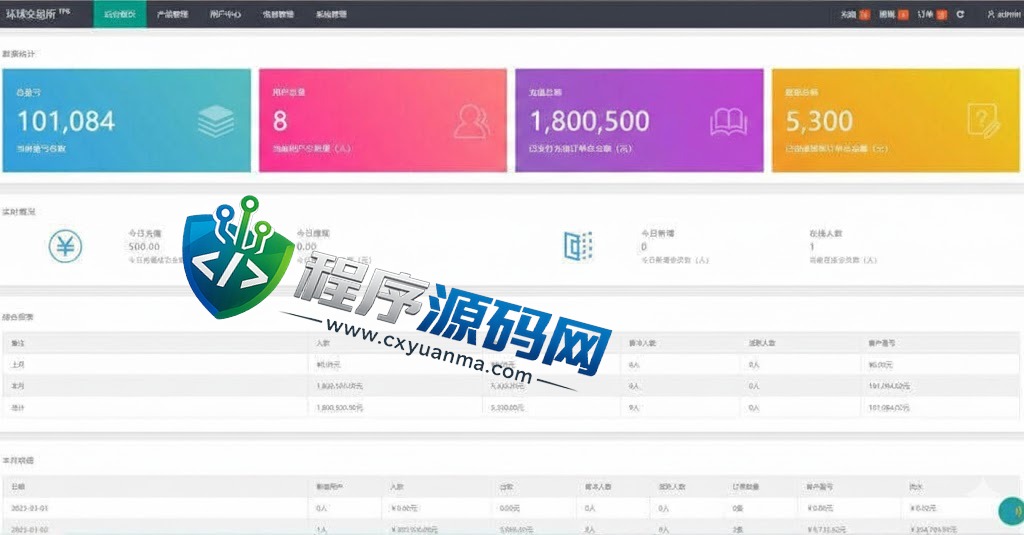
Task: Click the 今日新增 label
Action: pos(657,233)
